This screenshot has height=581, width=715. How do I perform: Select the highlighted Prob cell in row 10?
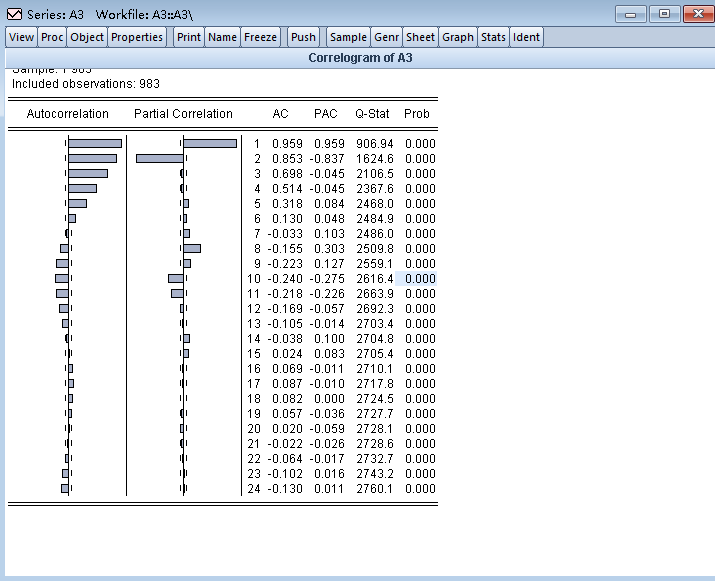pyautogui.click(x=417, y=279)
